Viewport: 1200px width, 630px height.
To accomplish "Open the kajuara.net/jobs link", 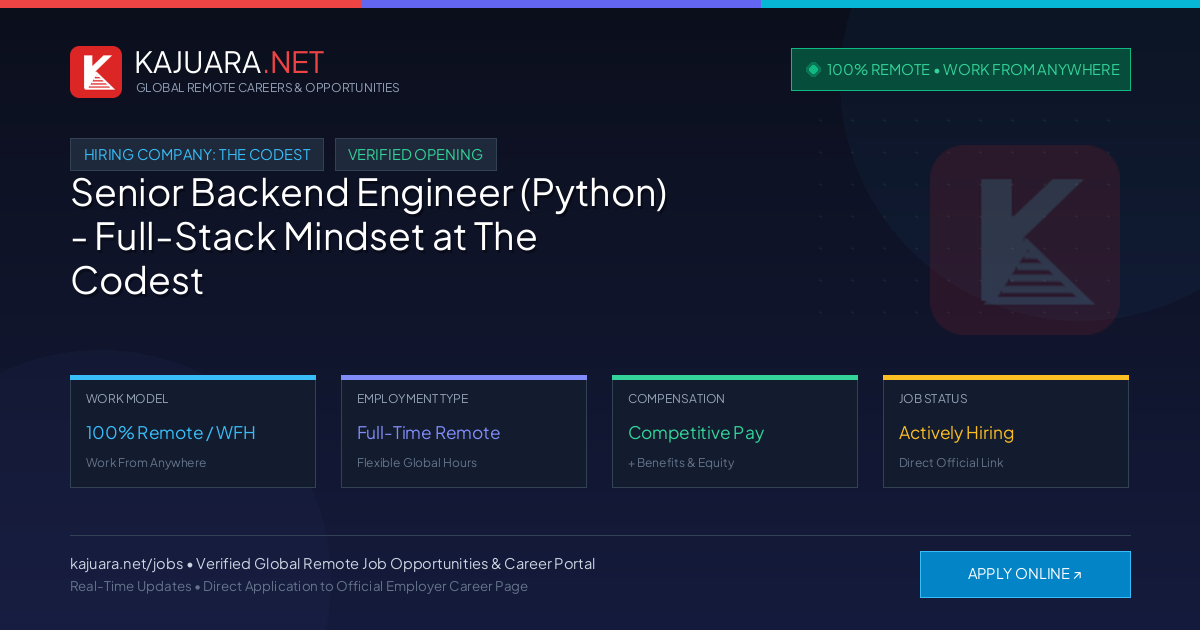I will point(126,564).
